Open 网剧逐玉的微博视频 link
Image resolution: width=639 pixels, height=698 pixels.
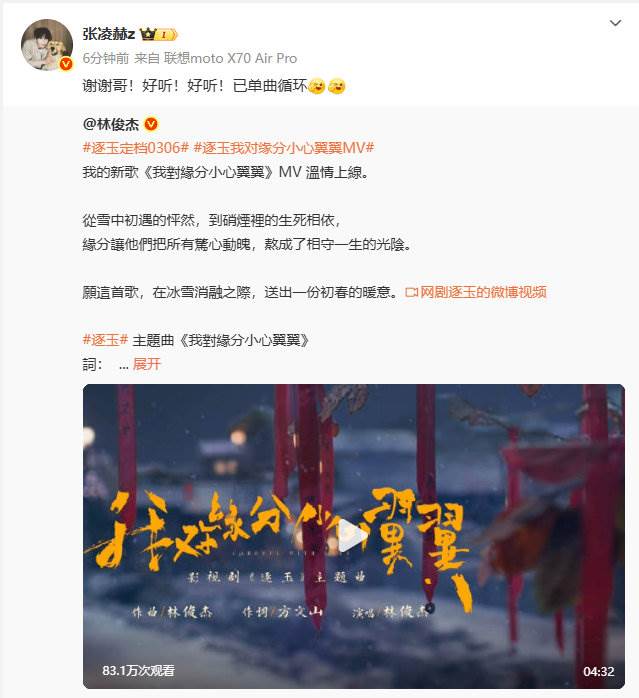[x=483, y=292]
